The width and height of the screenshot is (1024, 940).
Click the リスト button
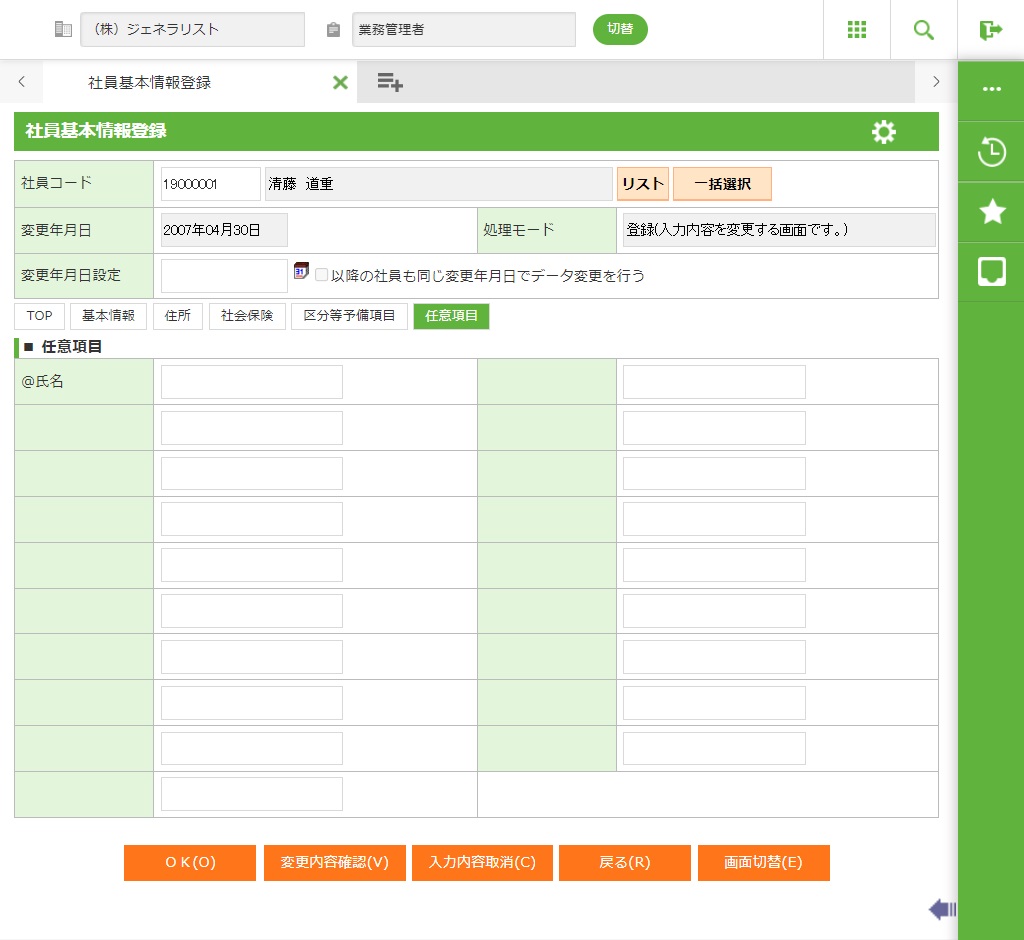coord(643,184)
